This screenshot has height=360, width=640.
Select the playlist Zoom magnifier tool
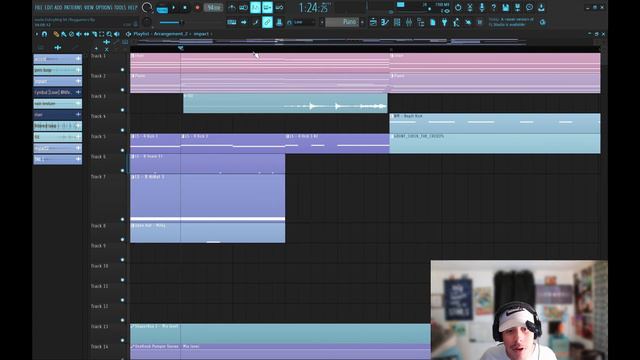[109, 34]
